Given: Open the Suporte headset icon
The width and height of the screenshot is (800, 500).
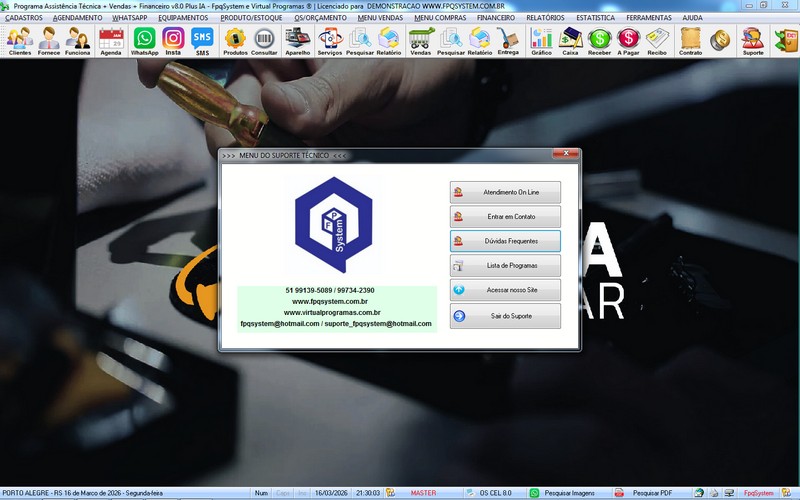Looking at the screenshot, I should (753, 41).
